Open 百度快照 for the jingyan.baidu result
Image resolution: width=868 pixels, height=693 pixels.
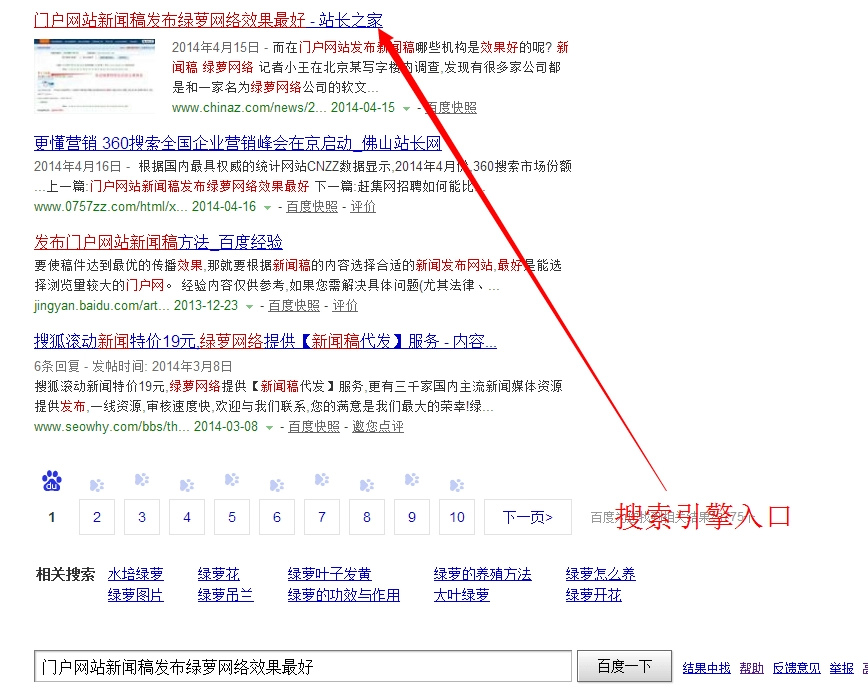pos(294,306)
